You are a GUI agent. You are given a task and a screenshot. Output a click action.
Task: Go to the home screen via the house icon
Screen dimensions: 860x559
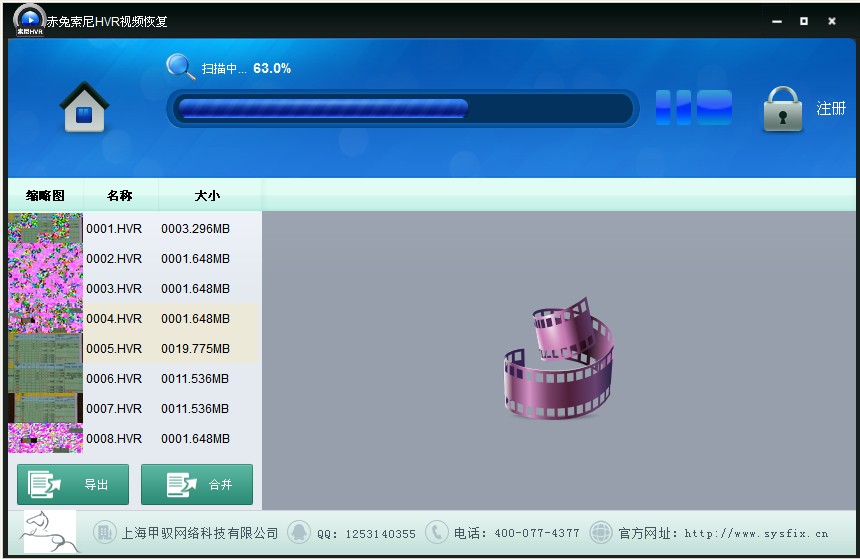click(84, 108)
